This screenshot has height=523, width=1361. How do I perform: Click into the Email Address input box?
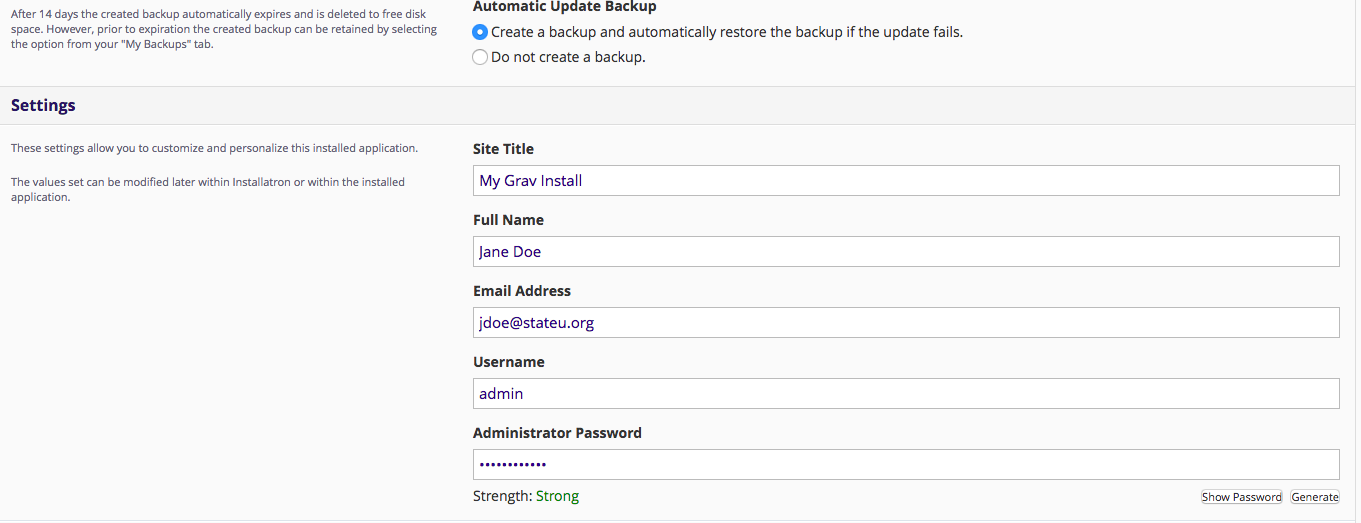click(906, 323)
